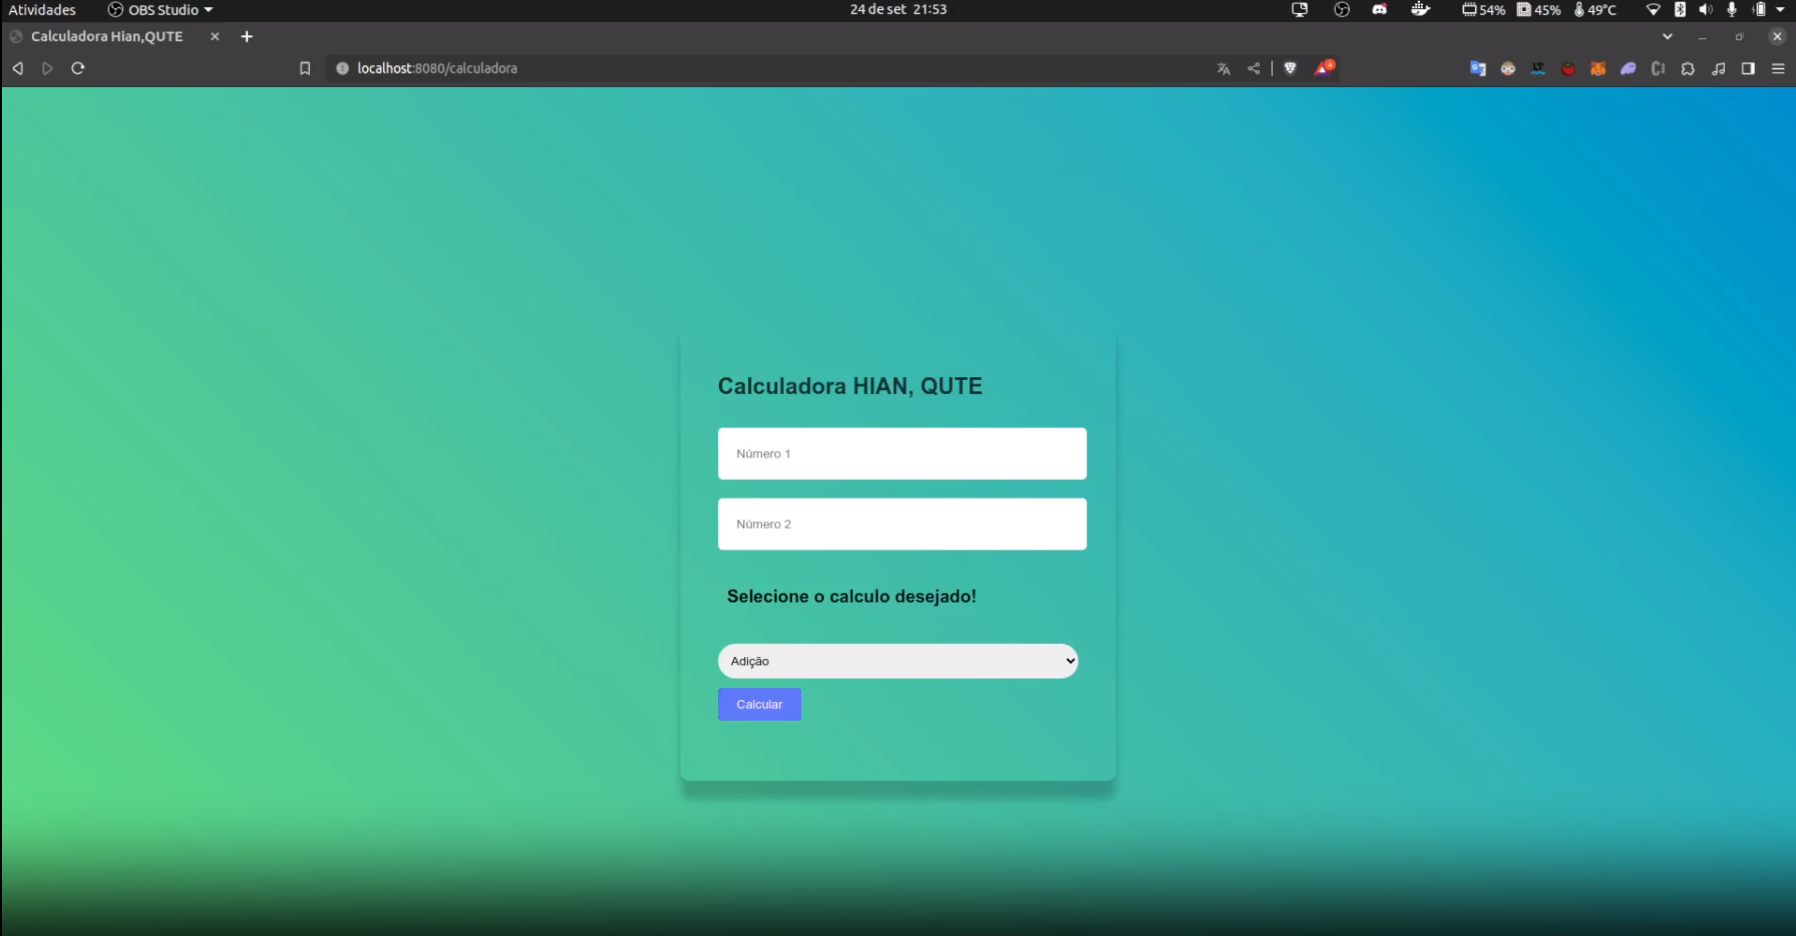
Task: Open the media control music-note icon
Action: tap(1718, 68)
